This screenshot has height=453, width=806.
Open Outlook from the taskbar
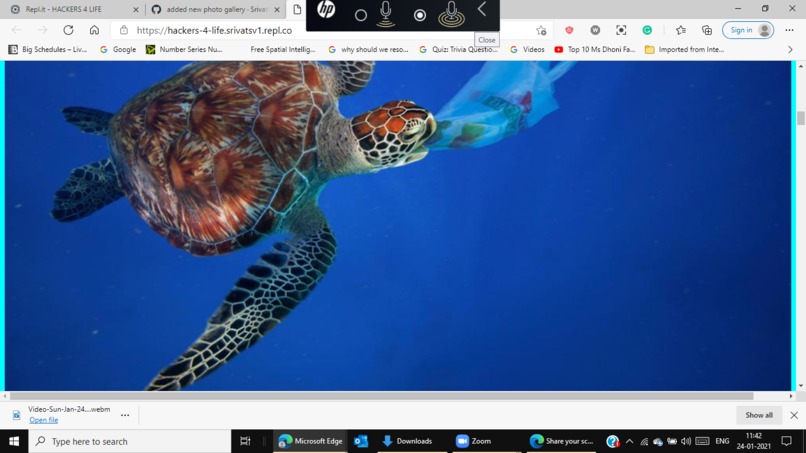point(361,441)
